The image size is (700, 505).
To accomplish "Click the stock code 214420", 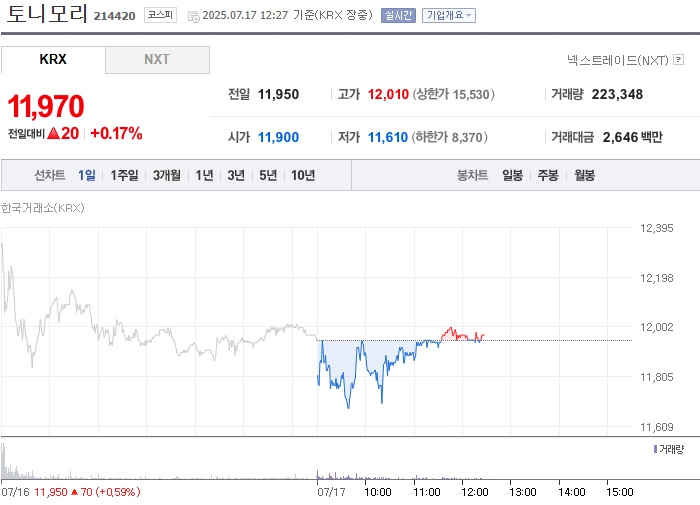I will (114, 16).
